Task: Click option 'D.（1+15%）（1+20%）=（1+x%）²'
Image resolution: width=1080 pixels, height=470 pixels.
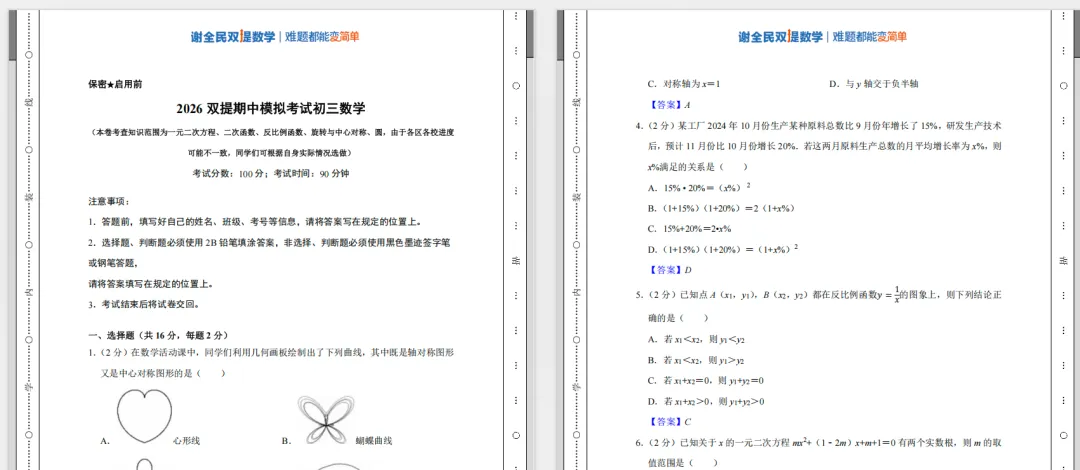Action: tap(723, 249)
